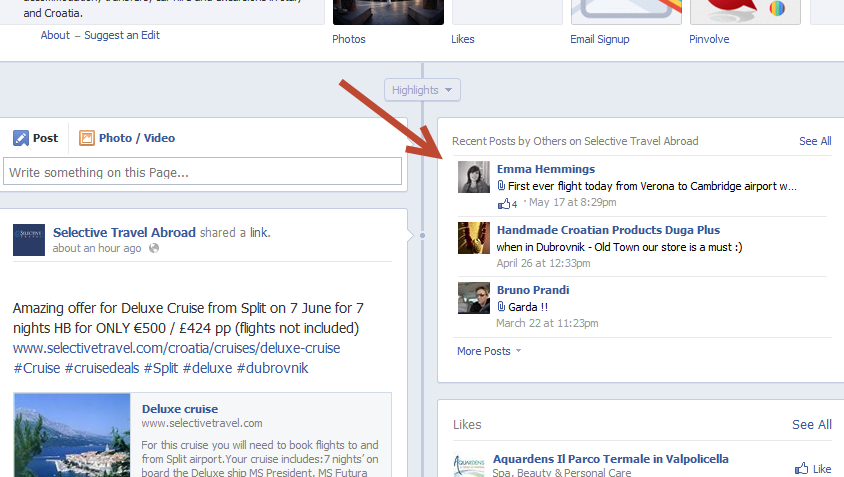Viewport: 844px width, 477px height.
Task: Click the thumbs-up likes icon on Emma Hemmings post
Action: 503,204
